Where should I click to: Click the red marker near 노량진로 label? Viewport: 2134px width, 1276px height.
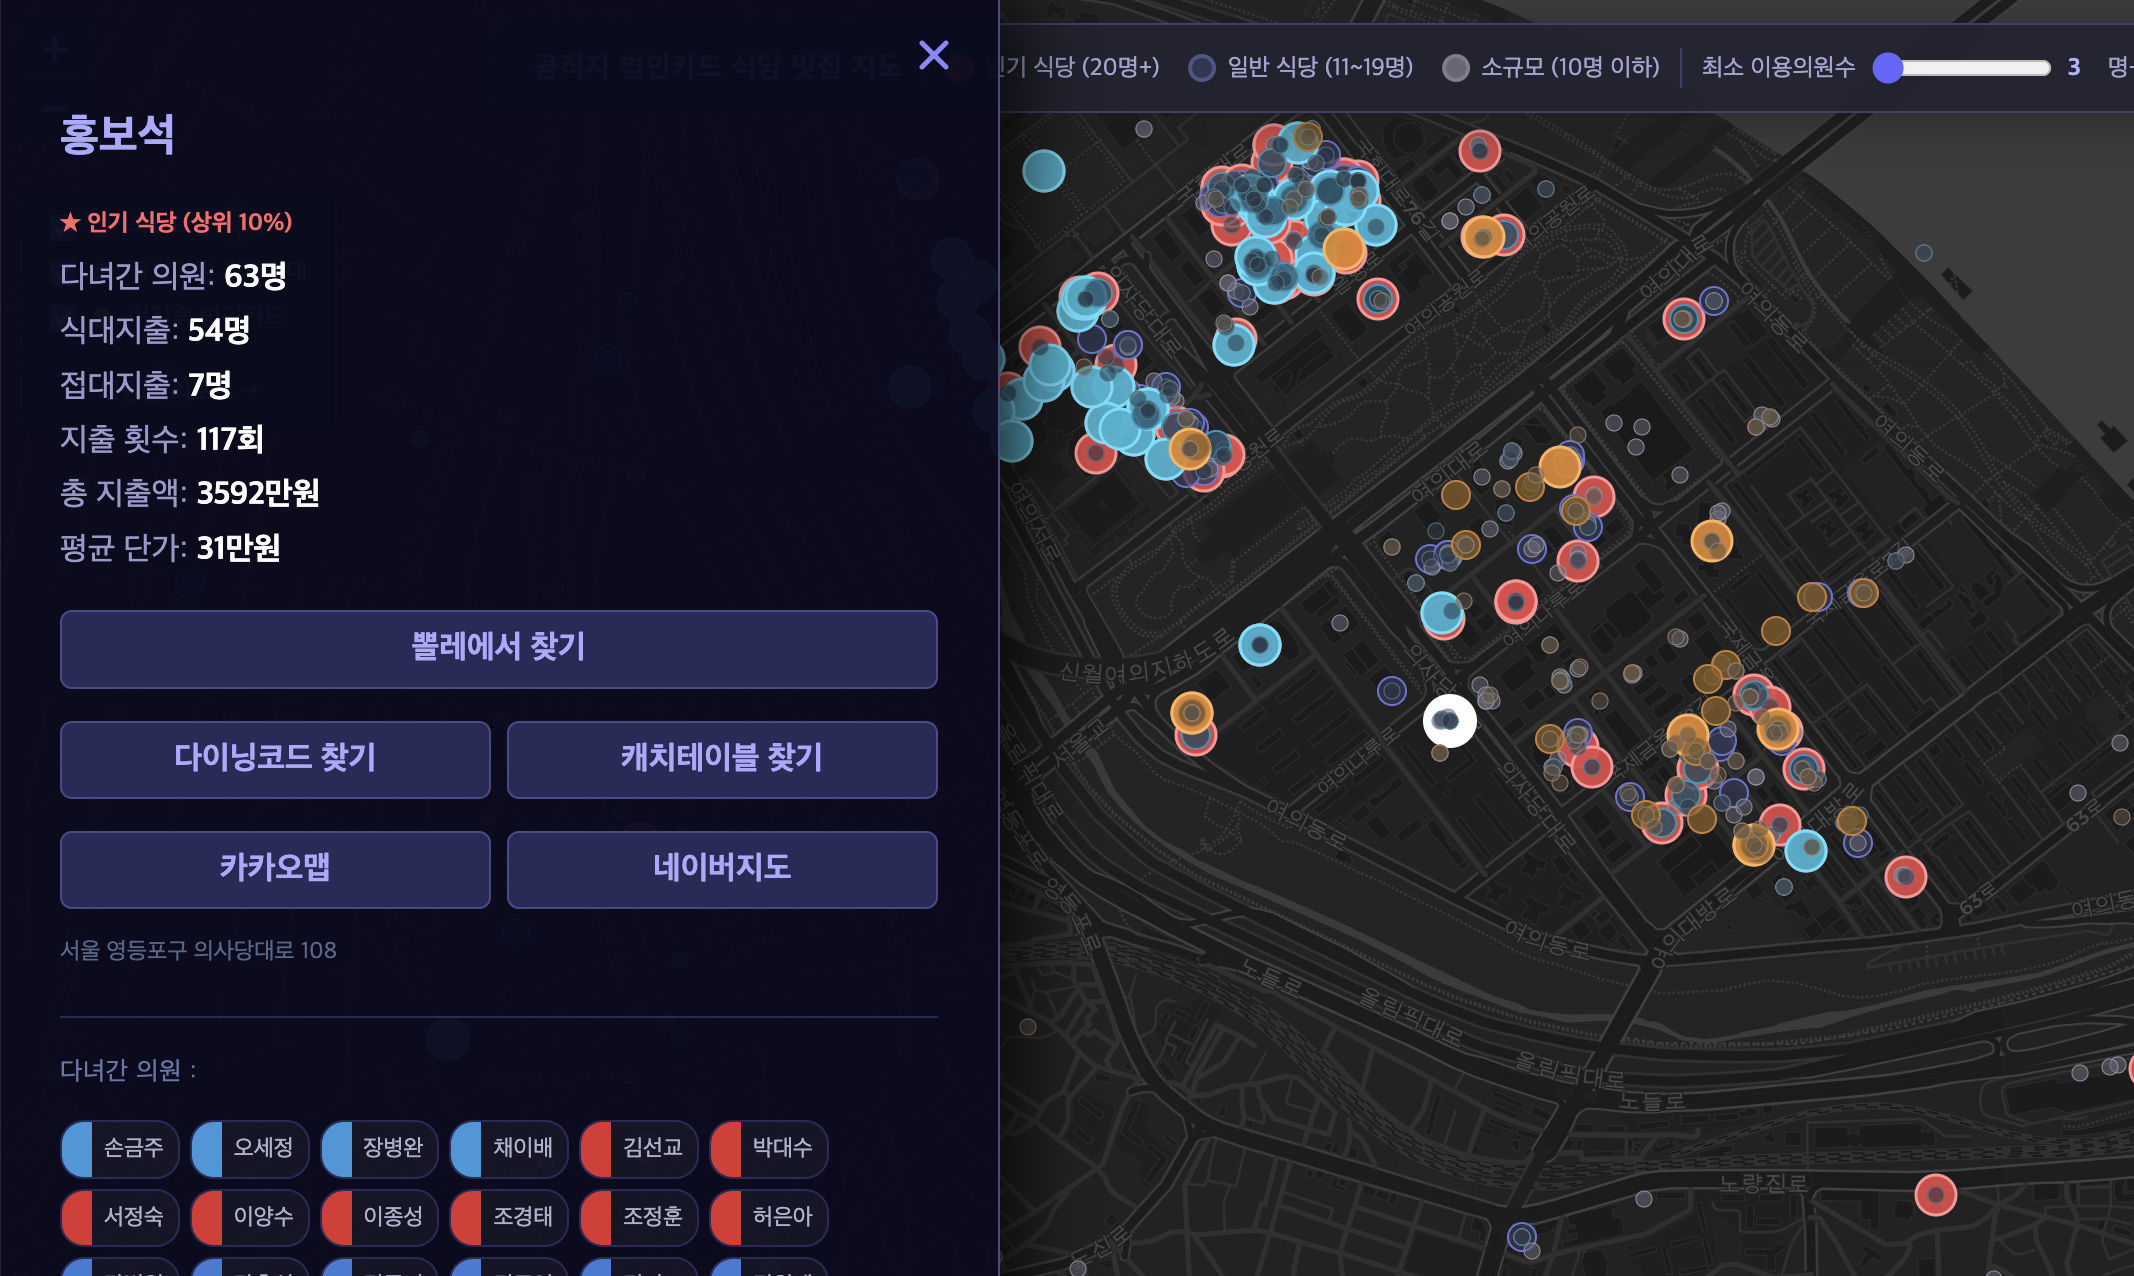(1935, 1195)
